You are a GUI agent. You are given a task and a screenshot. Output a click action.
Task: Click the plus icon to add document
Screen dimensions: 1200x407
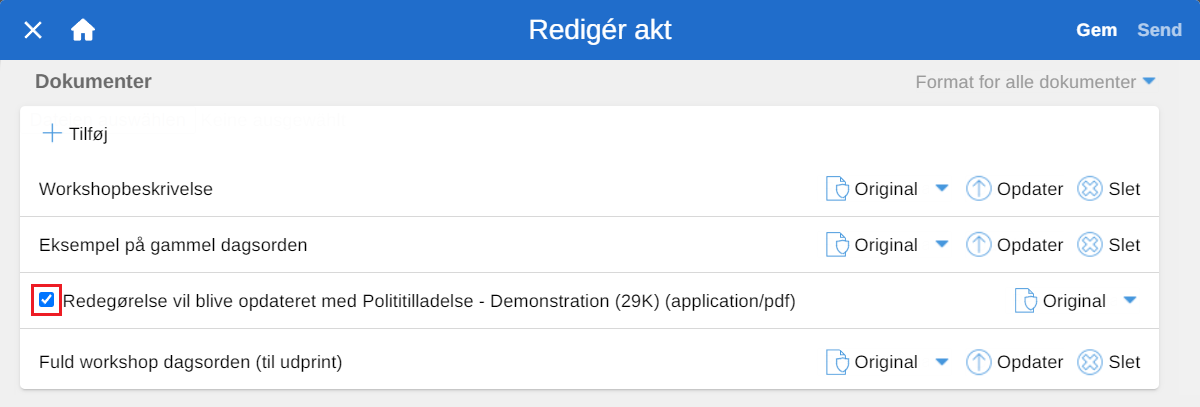[52, 133]
